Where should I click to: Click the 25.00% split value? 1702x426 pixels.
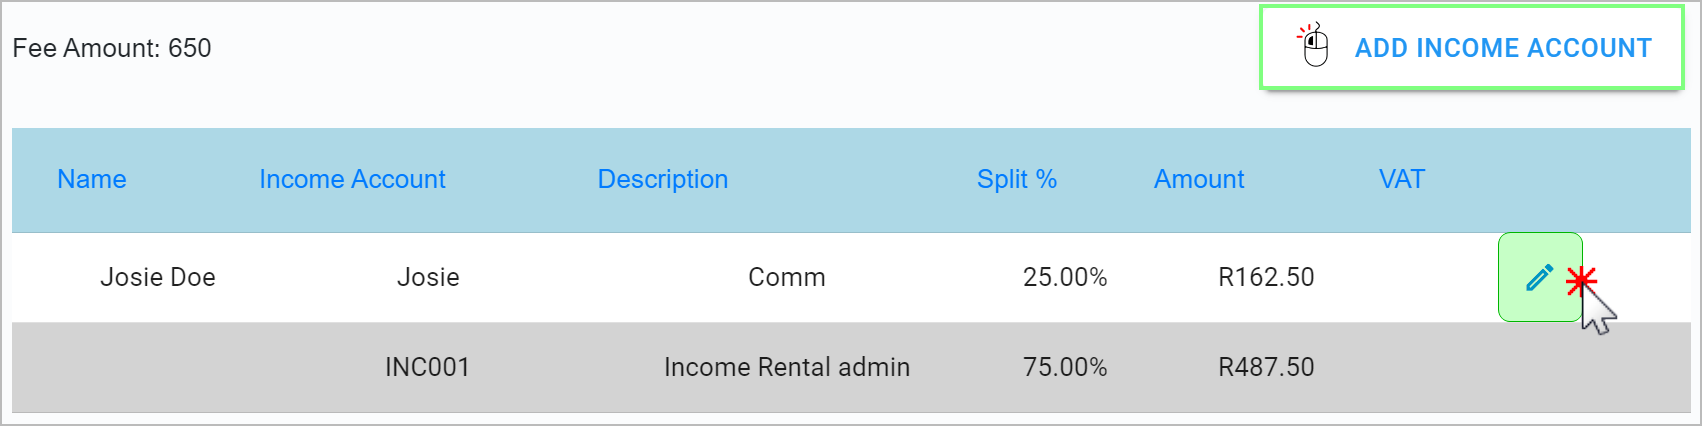pos(1065,277)
